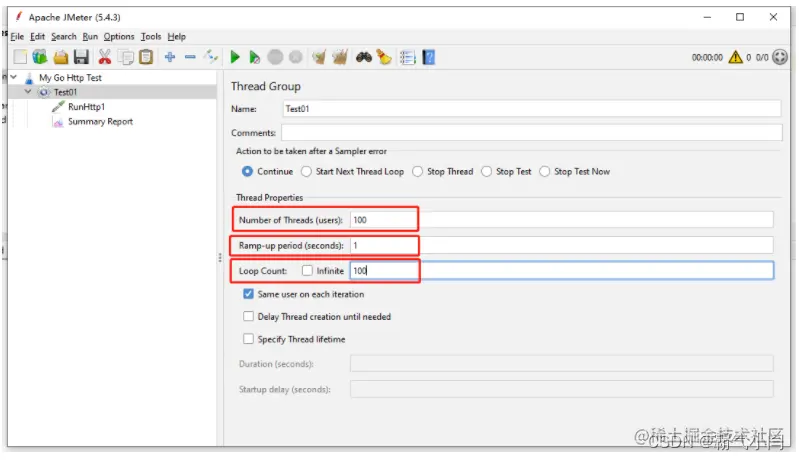The width and height of the screenshot is (799, 460).
Task: Click the New test plan icon
Action: pyautogui.click(x=20, y=57)
